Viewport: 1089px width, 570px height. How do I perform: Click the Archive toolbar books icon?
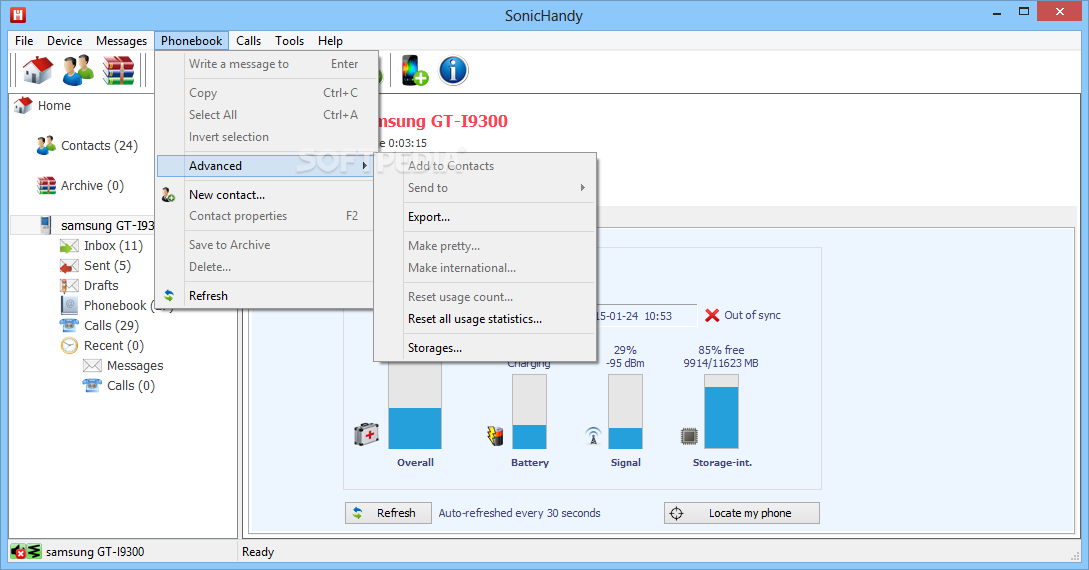click(x=117, y=70)
